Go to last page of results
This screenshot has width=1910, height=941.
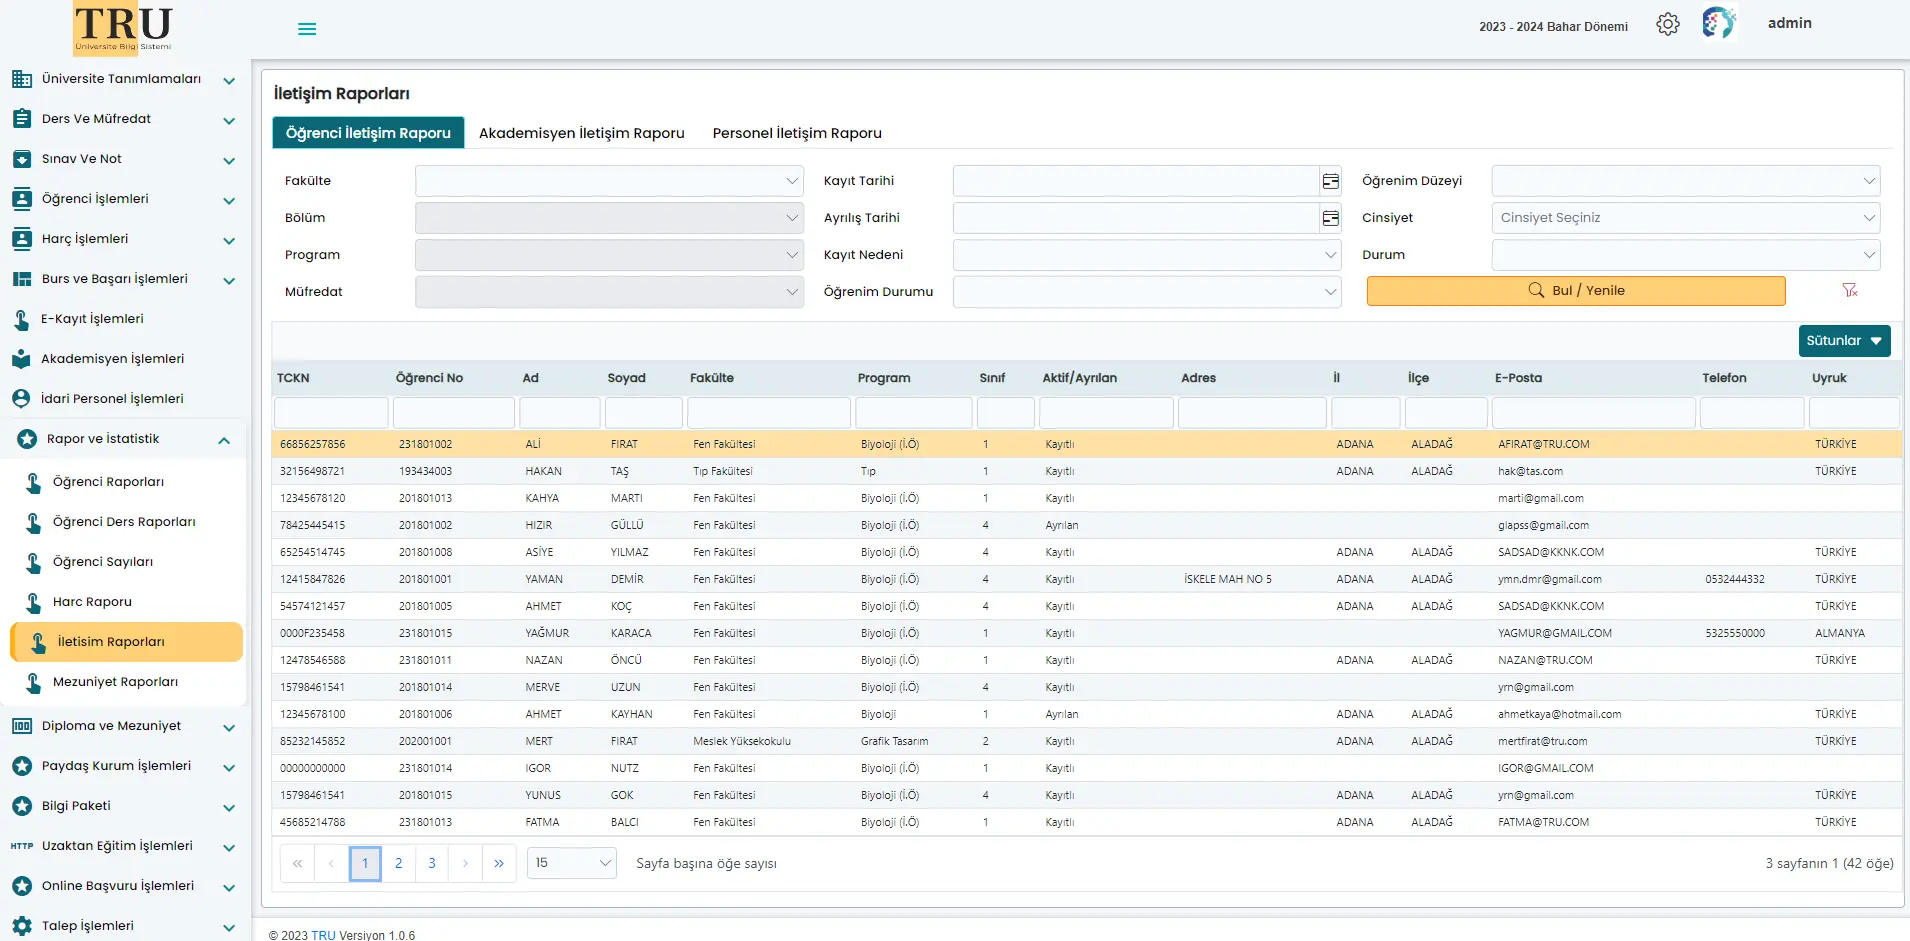498,863
